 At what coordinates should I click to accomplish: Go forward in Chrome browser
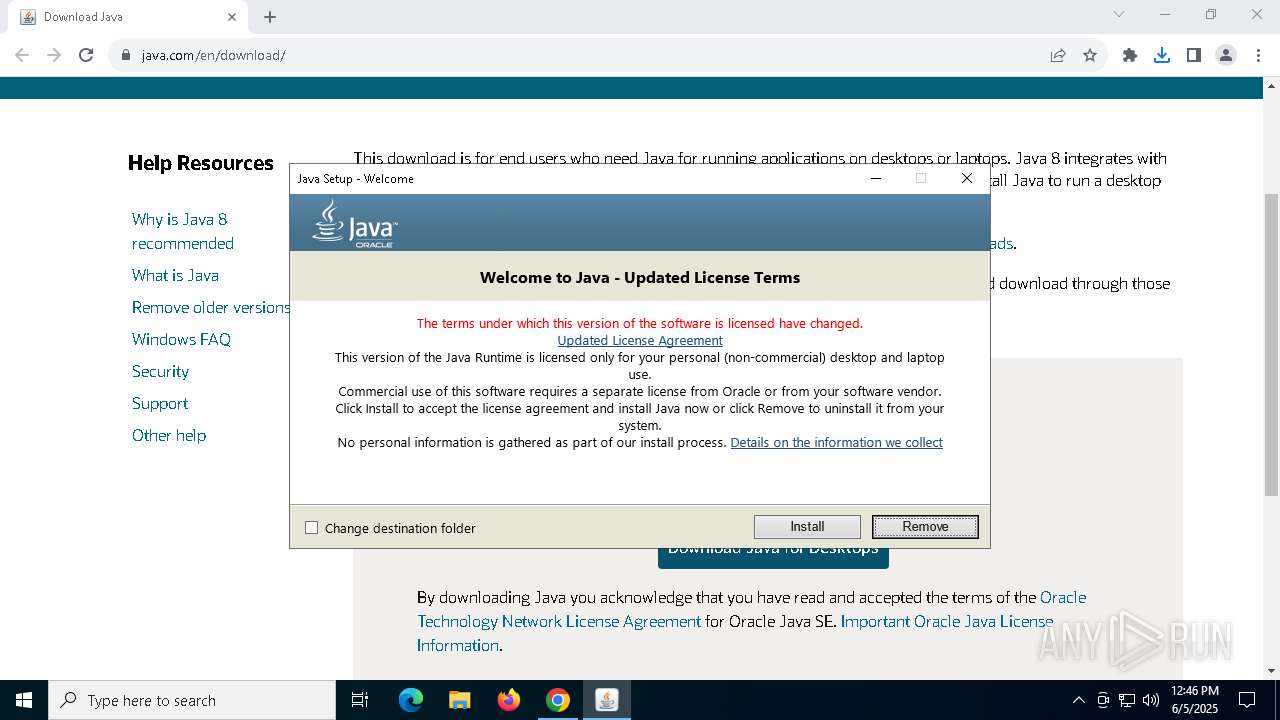[x=54, y=55]
